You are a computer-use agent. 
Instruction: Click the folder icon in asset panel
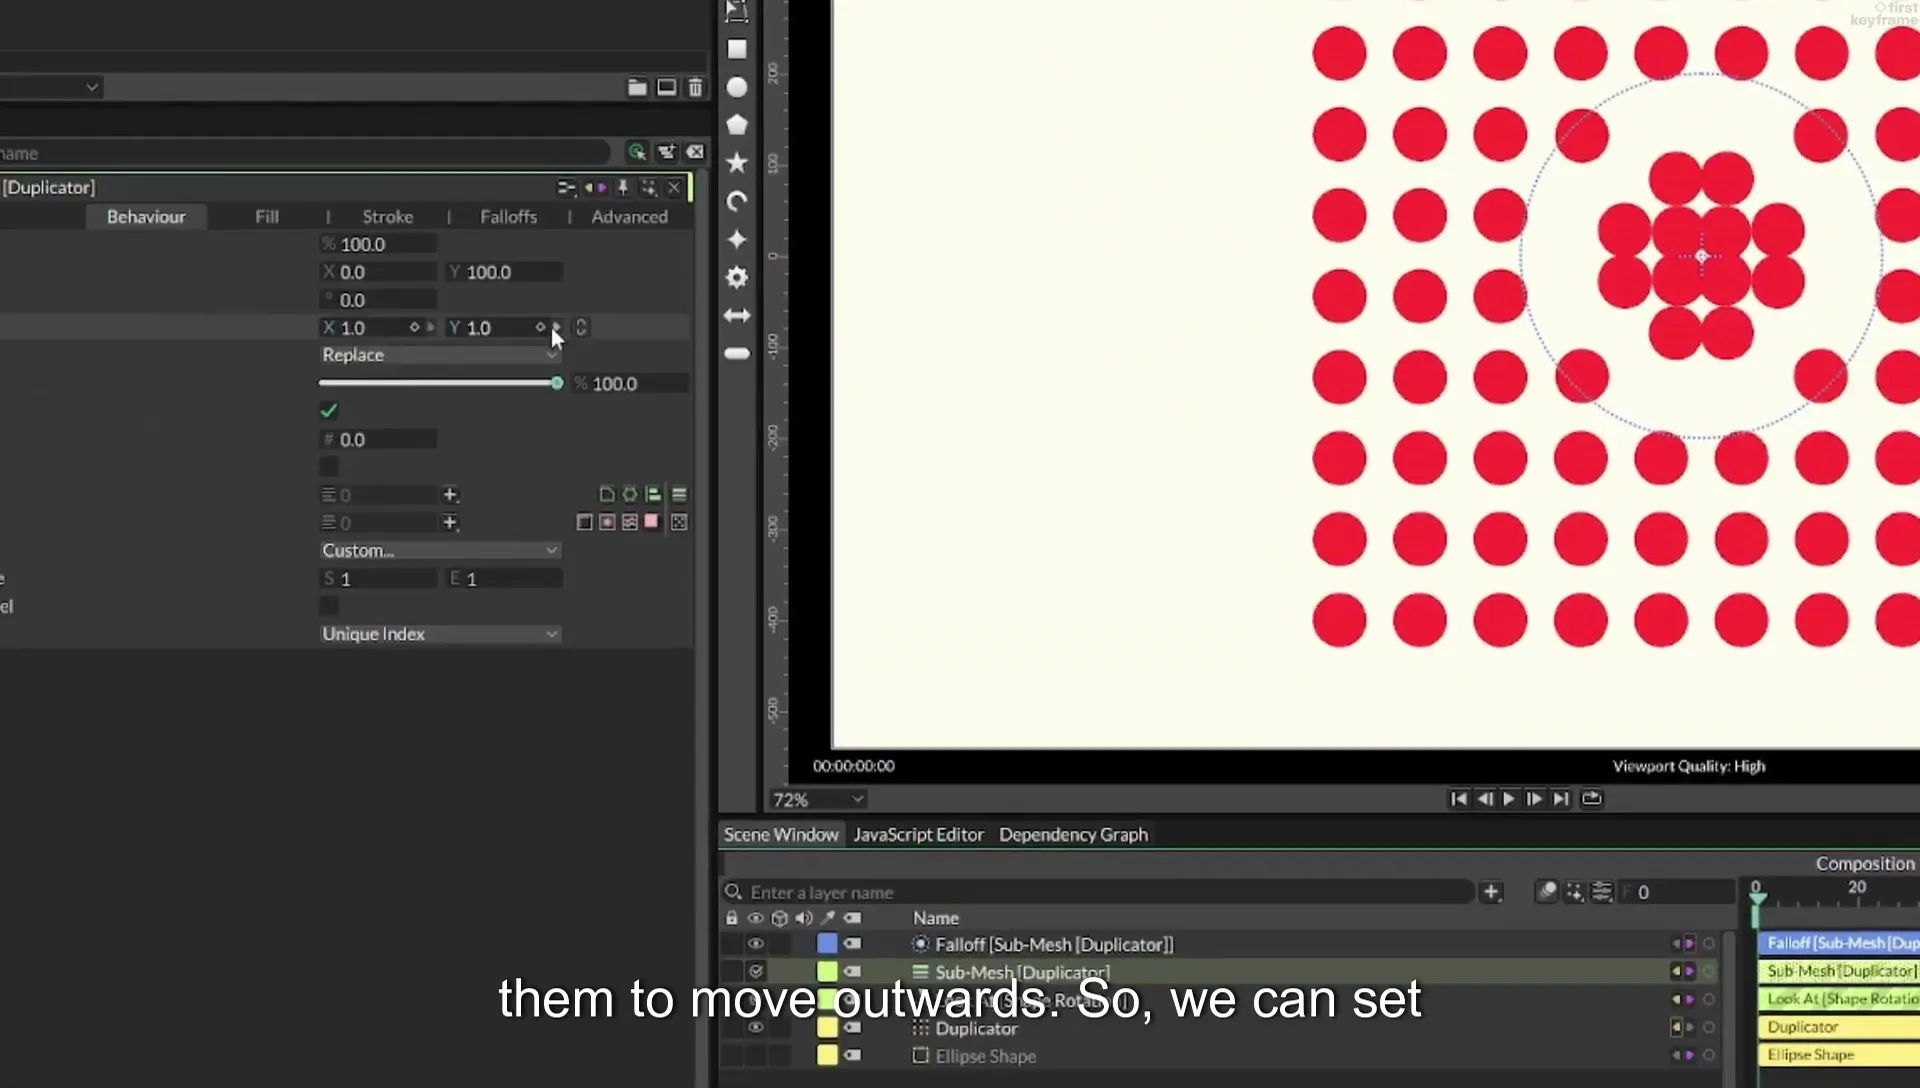637,87
